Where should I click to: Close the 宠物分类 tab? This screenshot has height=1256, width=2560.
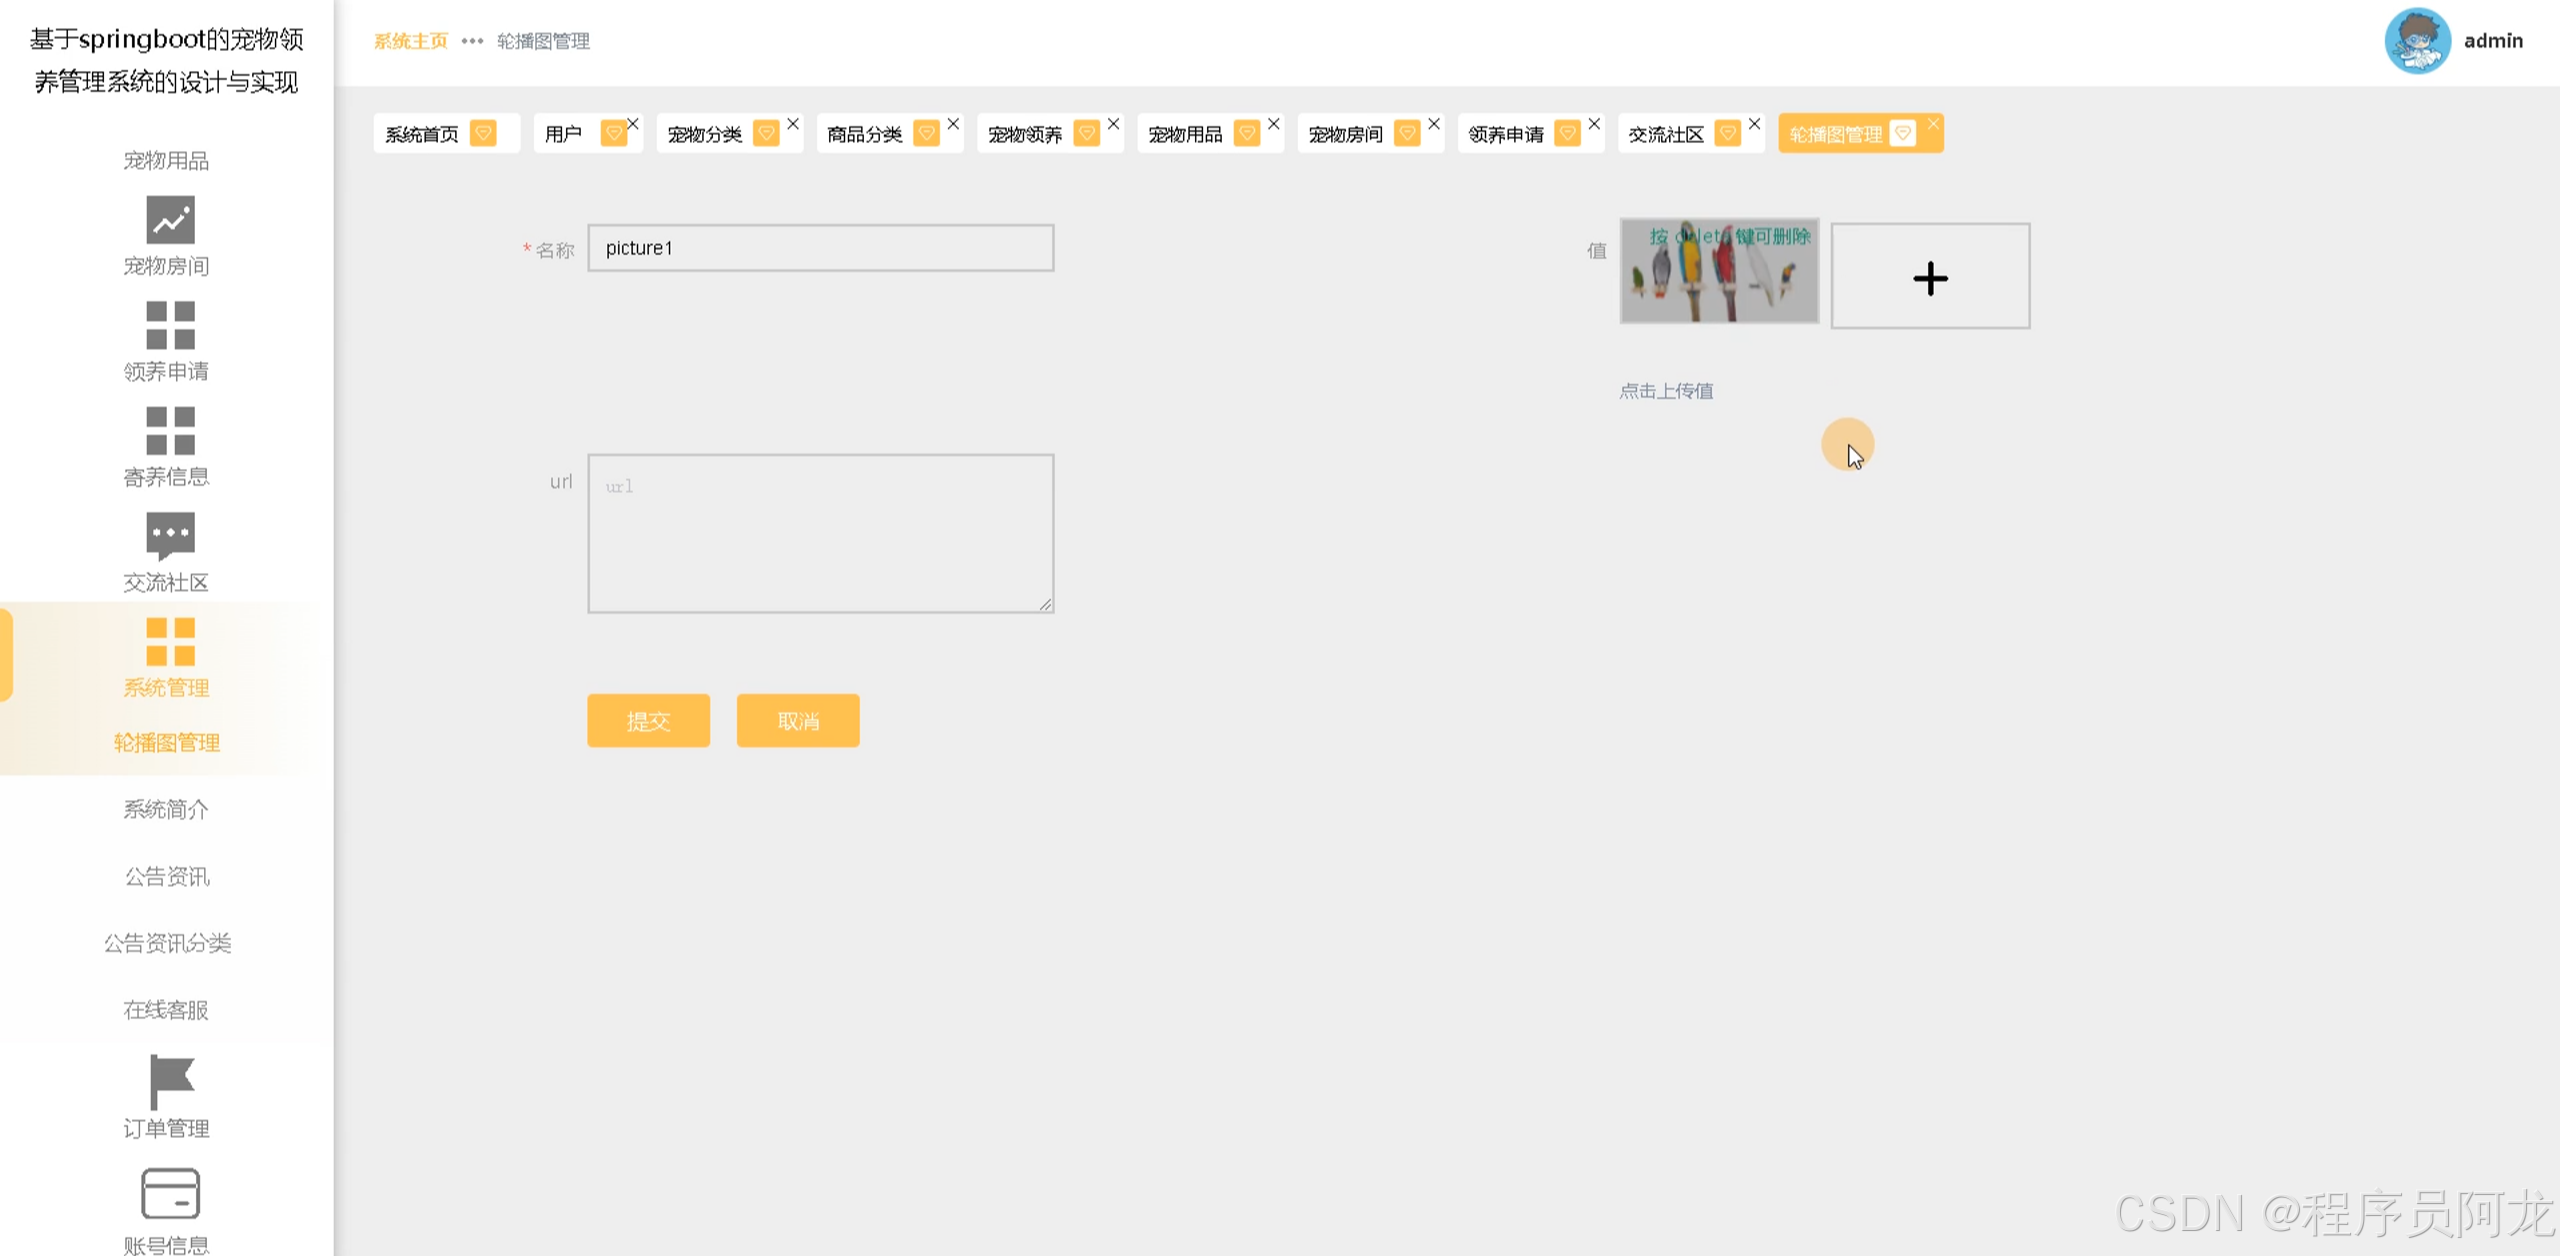coord(793,124)
